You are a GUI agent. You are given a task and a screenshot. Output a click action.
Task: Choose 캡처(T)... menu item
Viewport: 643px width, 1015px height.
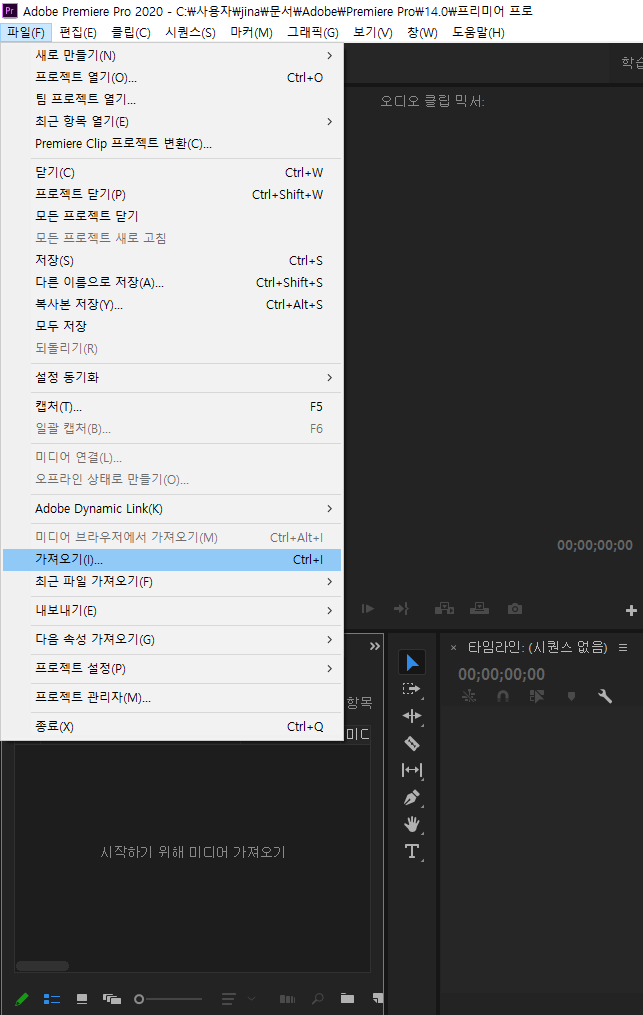click(172, 407)
